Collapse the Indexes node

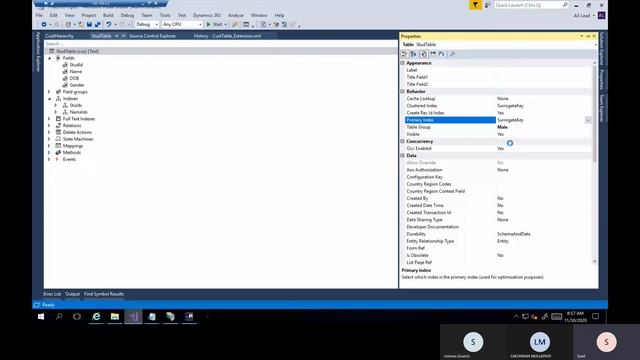[49, 99]
